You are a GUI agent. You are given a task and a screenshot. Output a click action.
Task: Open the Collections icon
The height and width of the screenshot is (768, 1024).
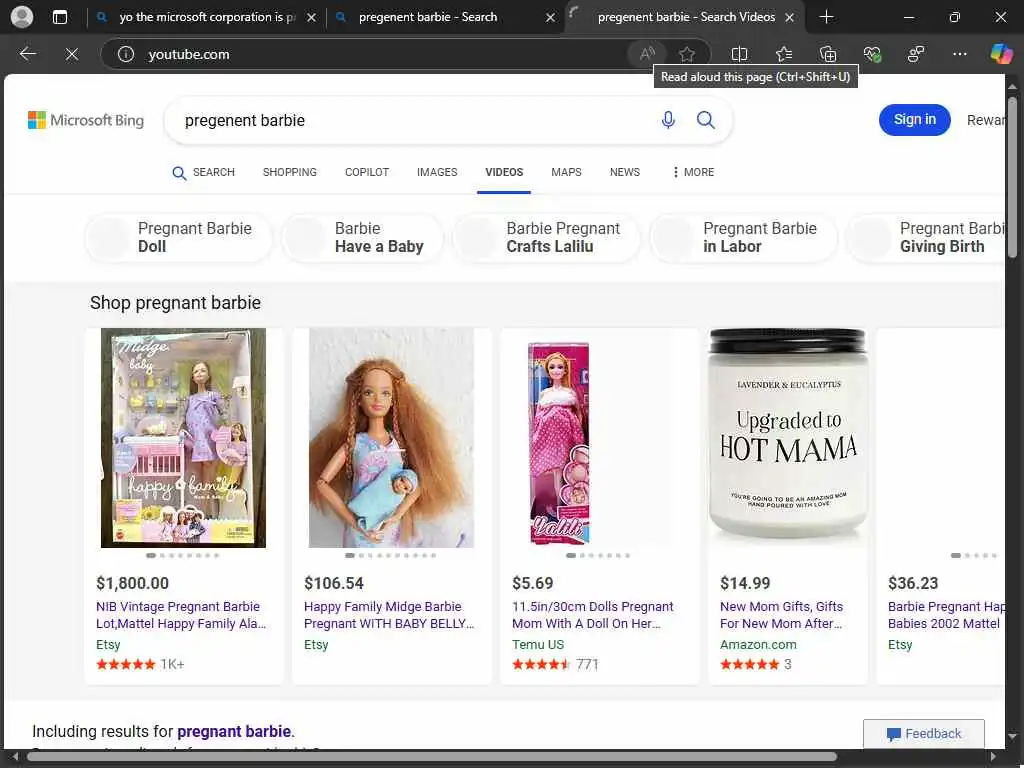point(827,54)
